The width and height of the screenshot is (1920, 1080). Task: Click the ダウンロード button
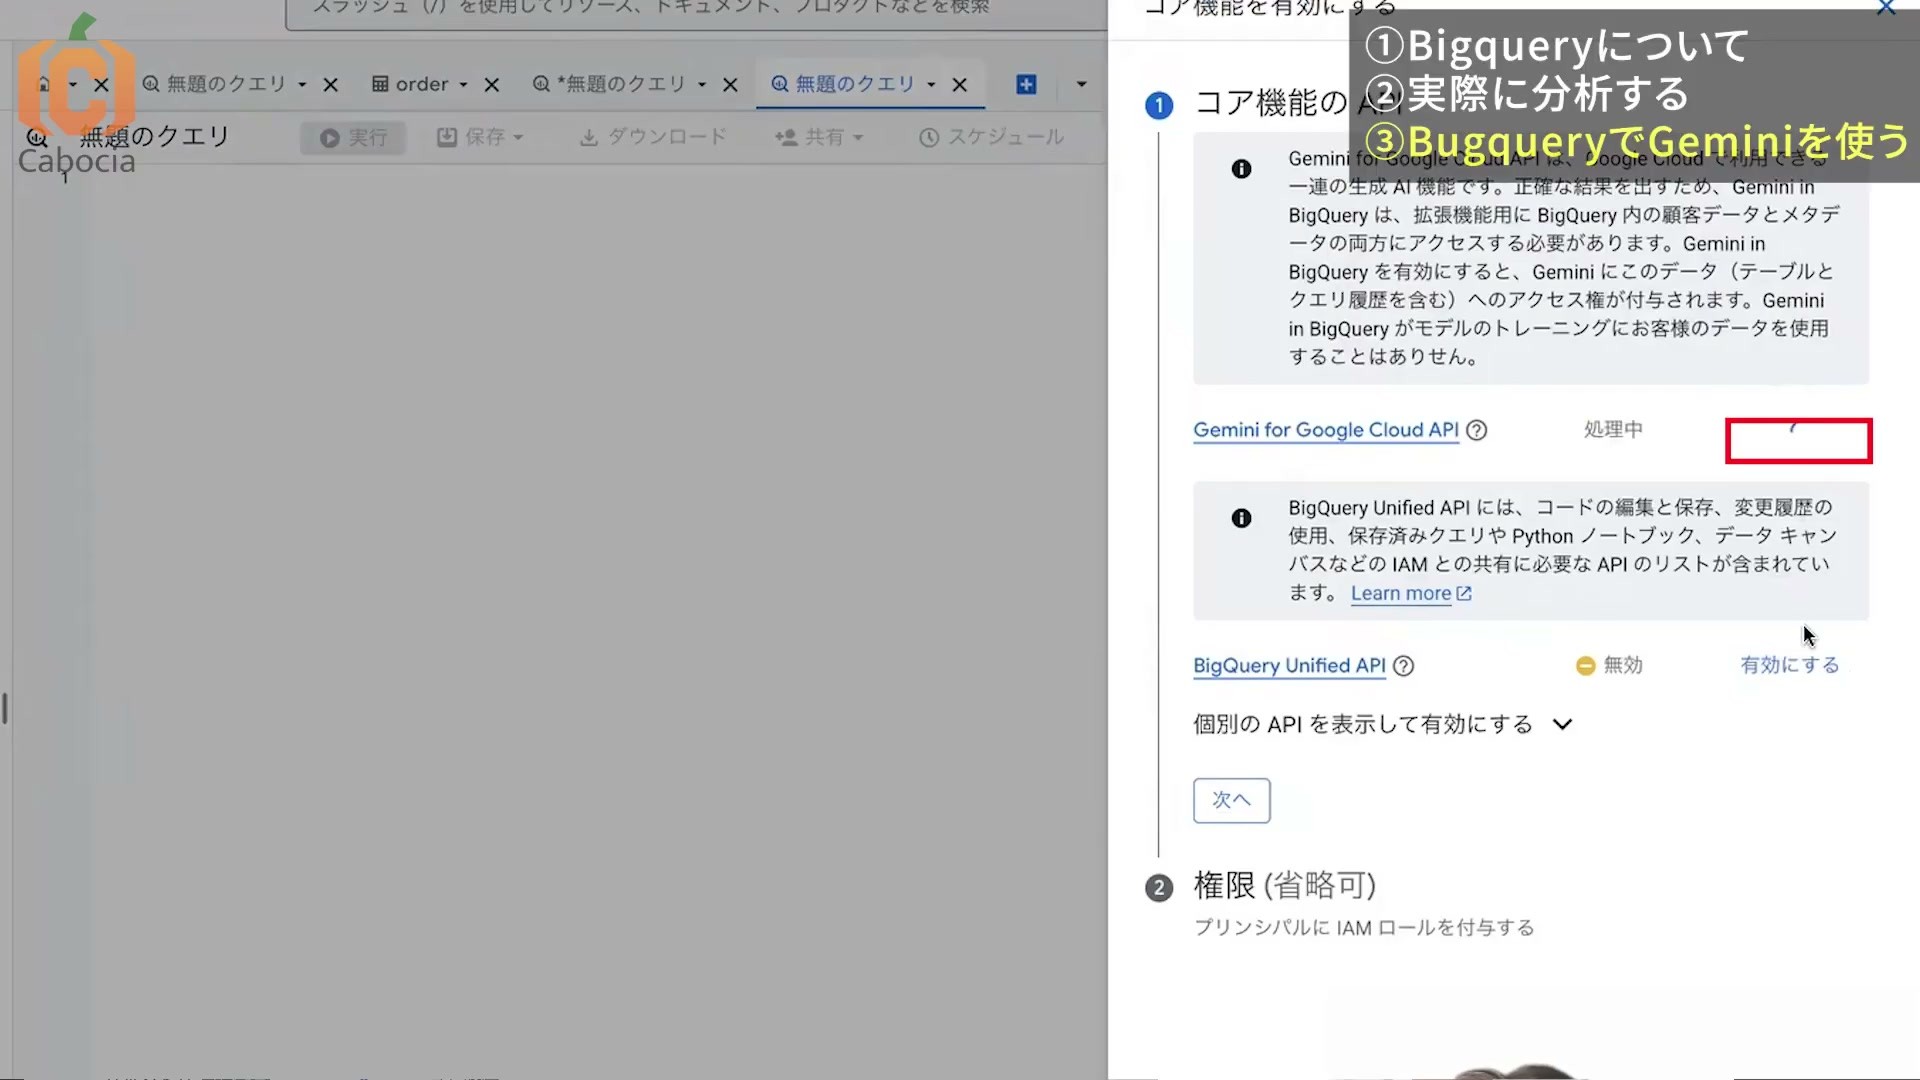pyautogui.click(x=653, y=137)
